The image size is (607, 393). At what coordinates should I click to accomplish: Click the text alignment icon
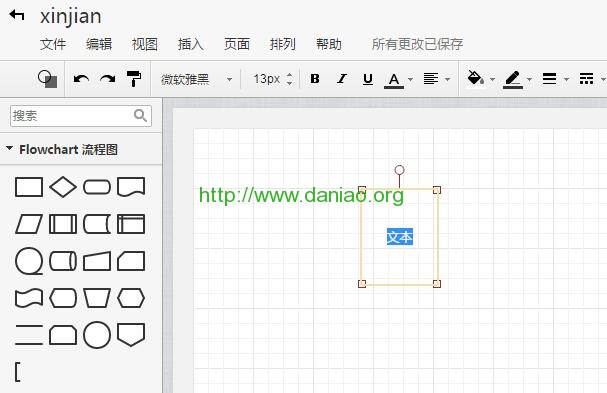[431, 79]
